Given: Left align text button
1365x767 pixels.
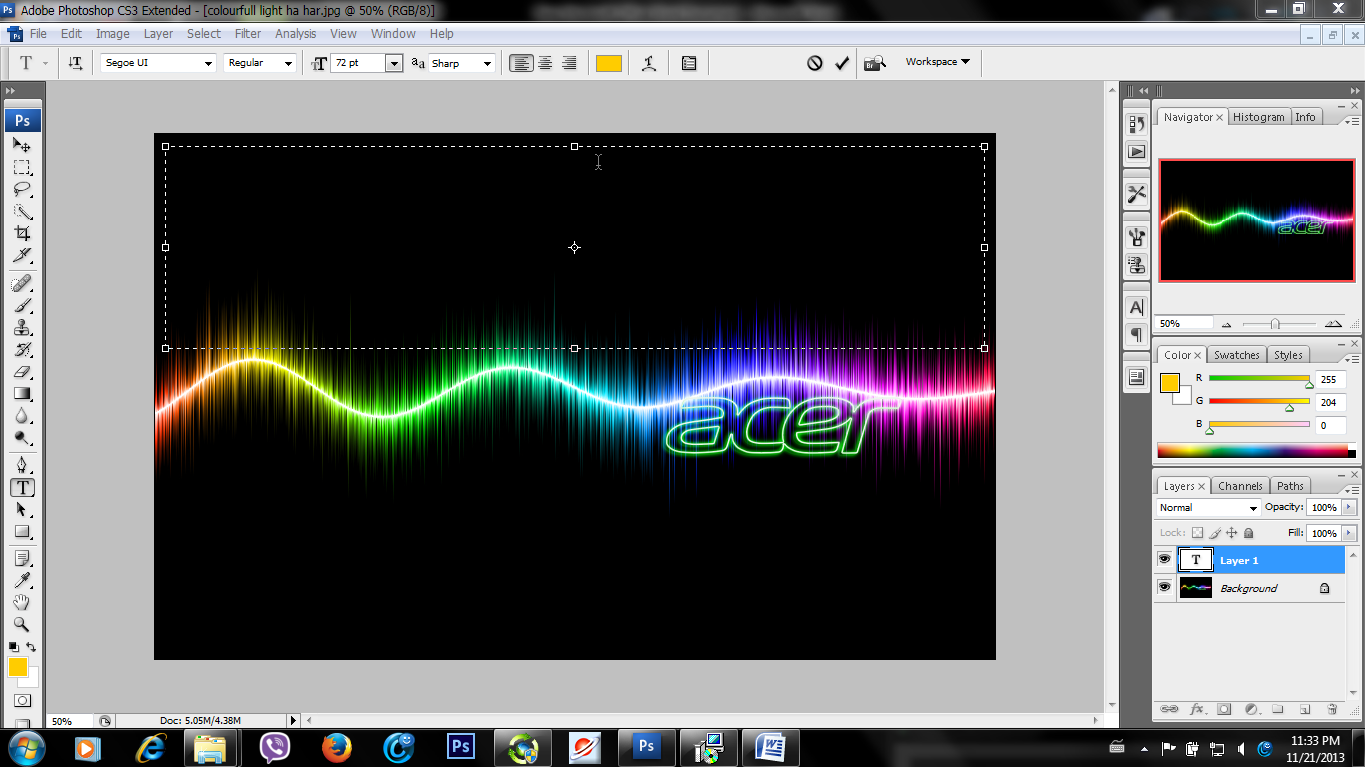Looking at the screenshot, I should coord(521,63).
